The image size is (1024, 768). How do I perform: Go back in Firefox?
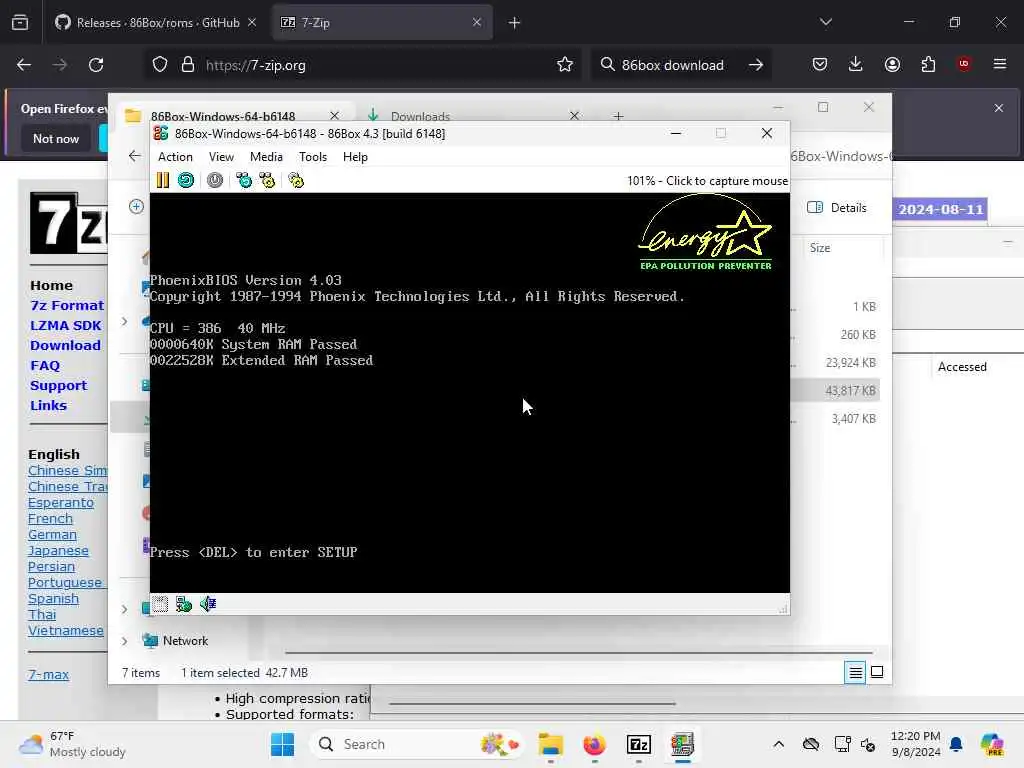click(24, 65)
